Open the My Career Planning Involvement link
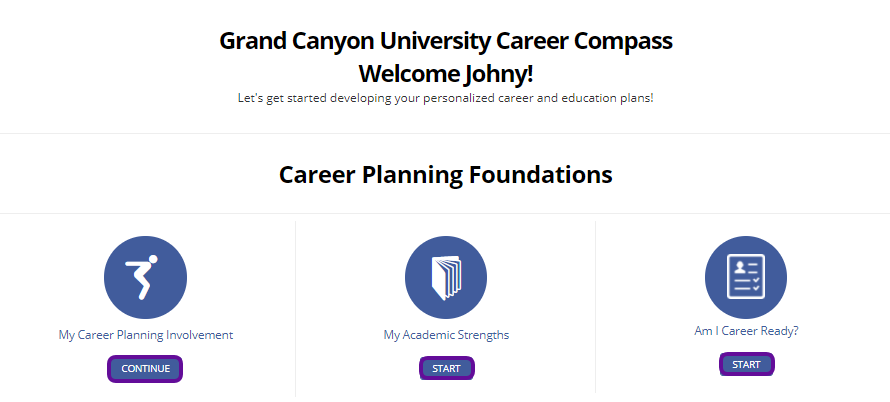This screenshot has width=890, height=402. tap(146, 335)
